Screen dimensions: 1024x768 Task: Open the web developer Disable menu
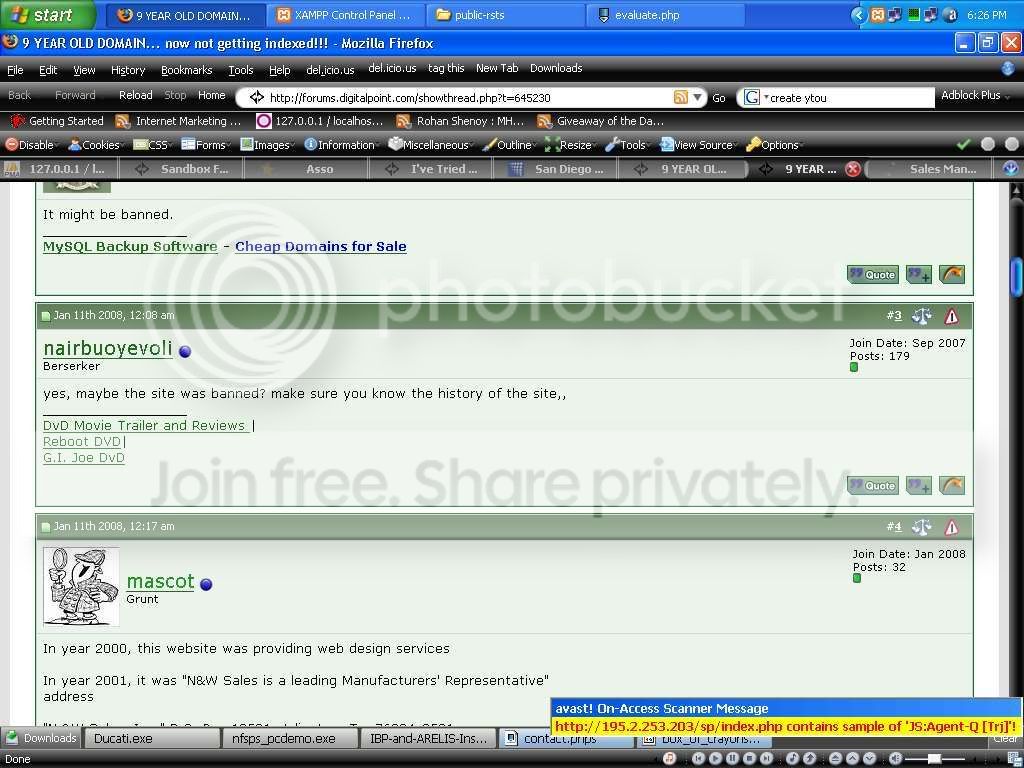pyautogui.click(x=32, y=145)
